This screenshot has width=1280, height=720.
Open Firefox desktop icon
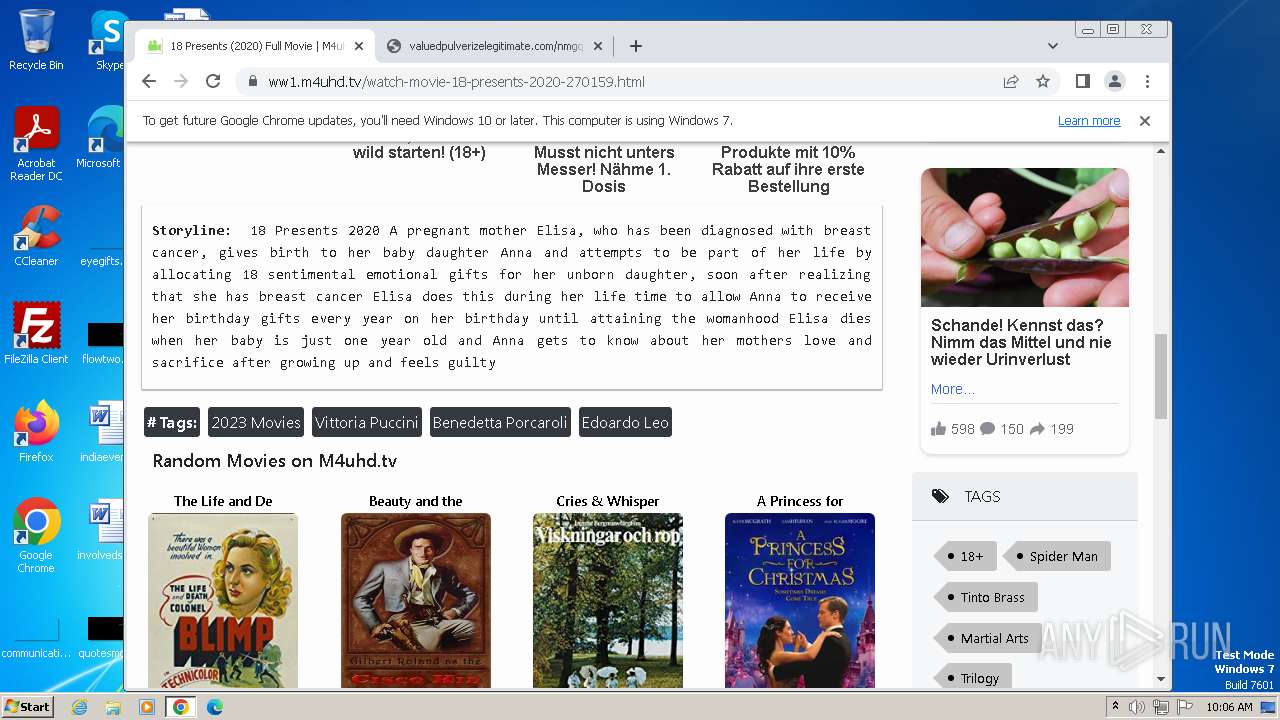(36, 431)
